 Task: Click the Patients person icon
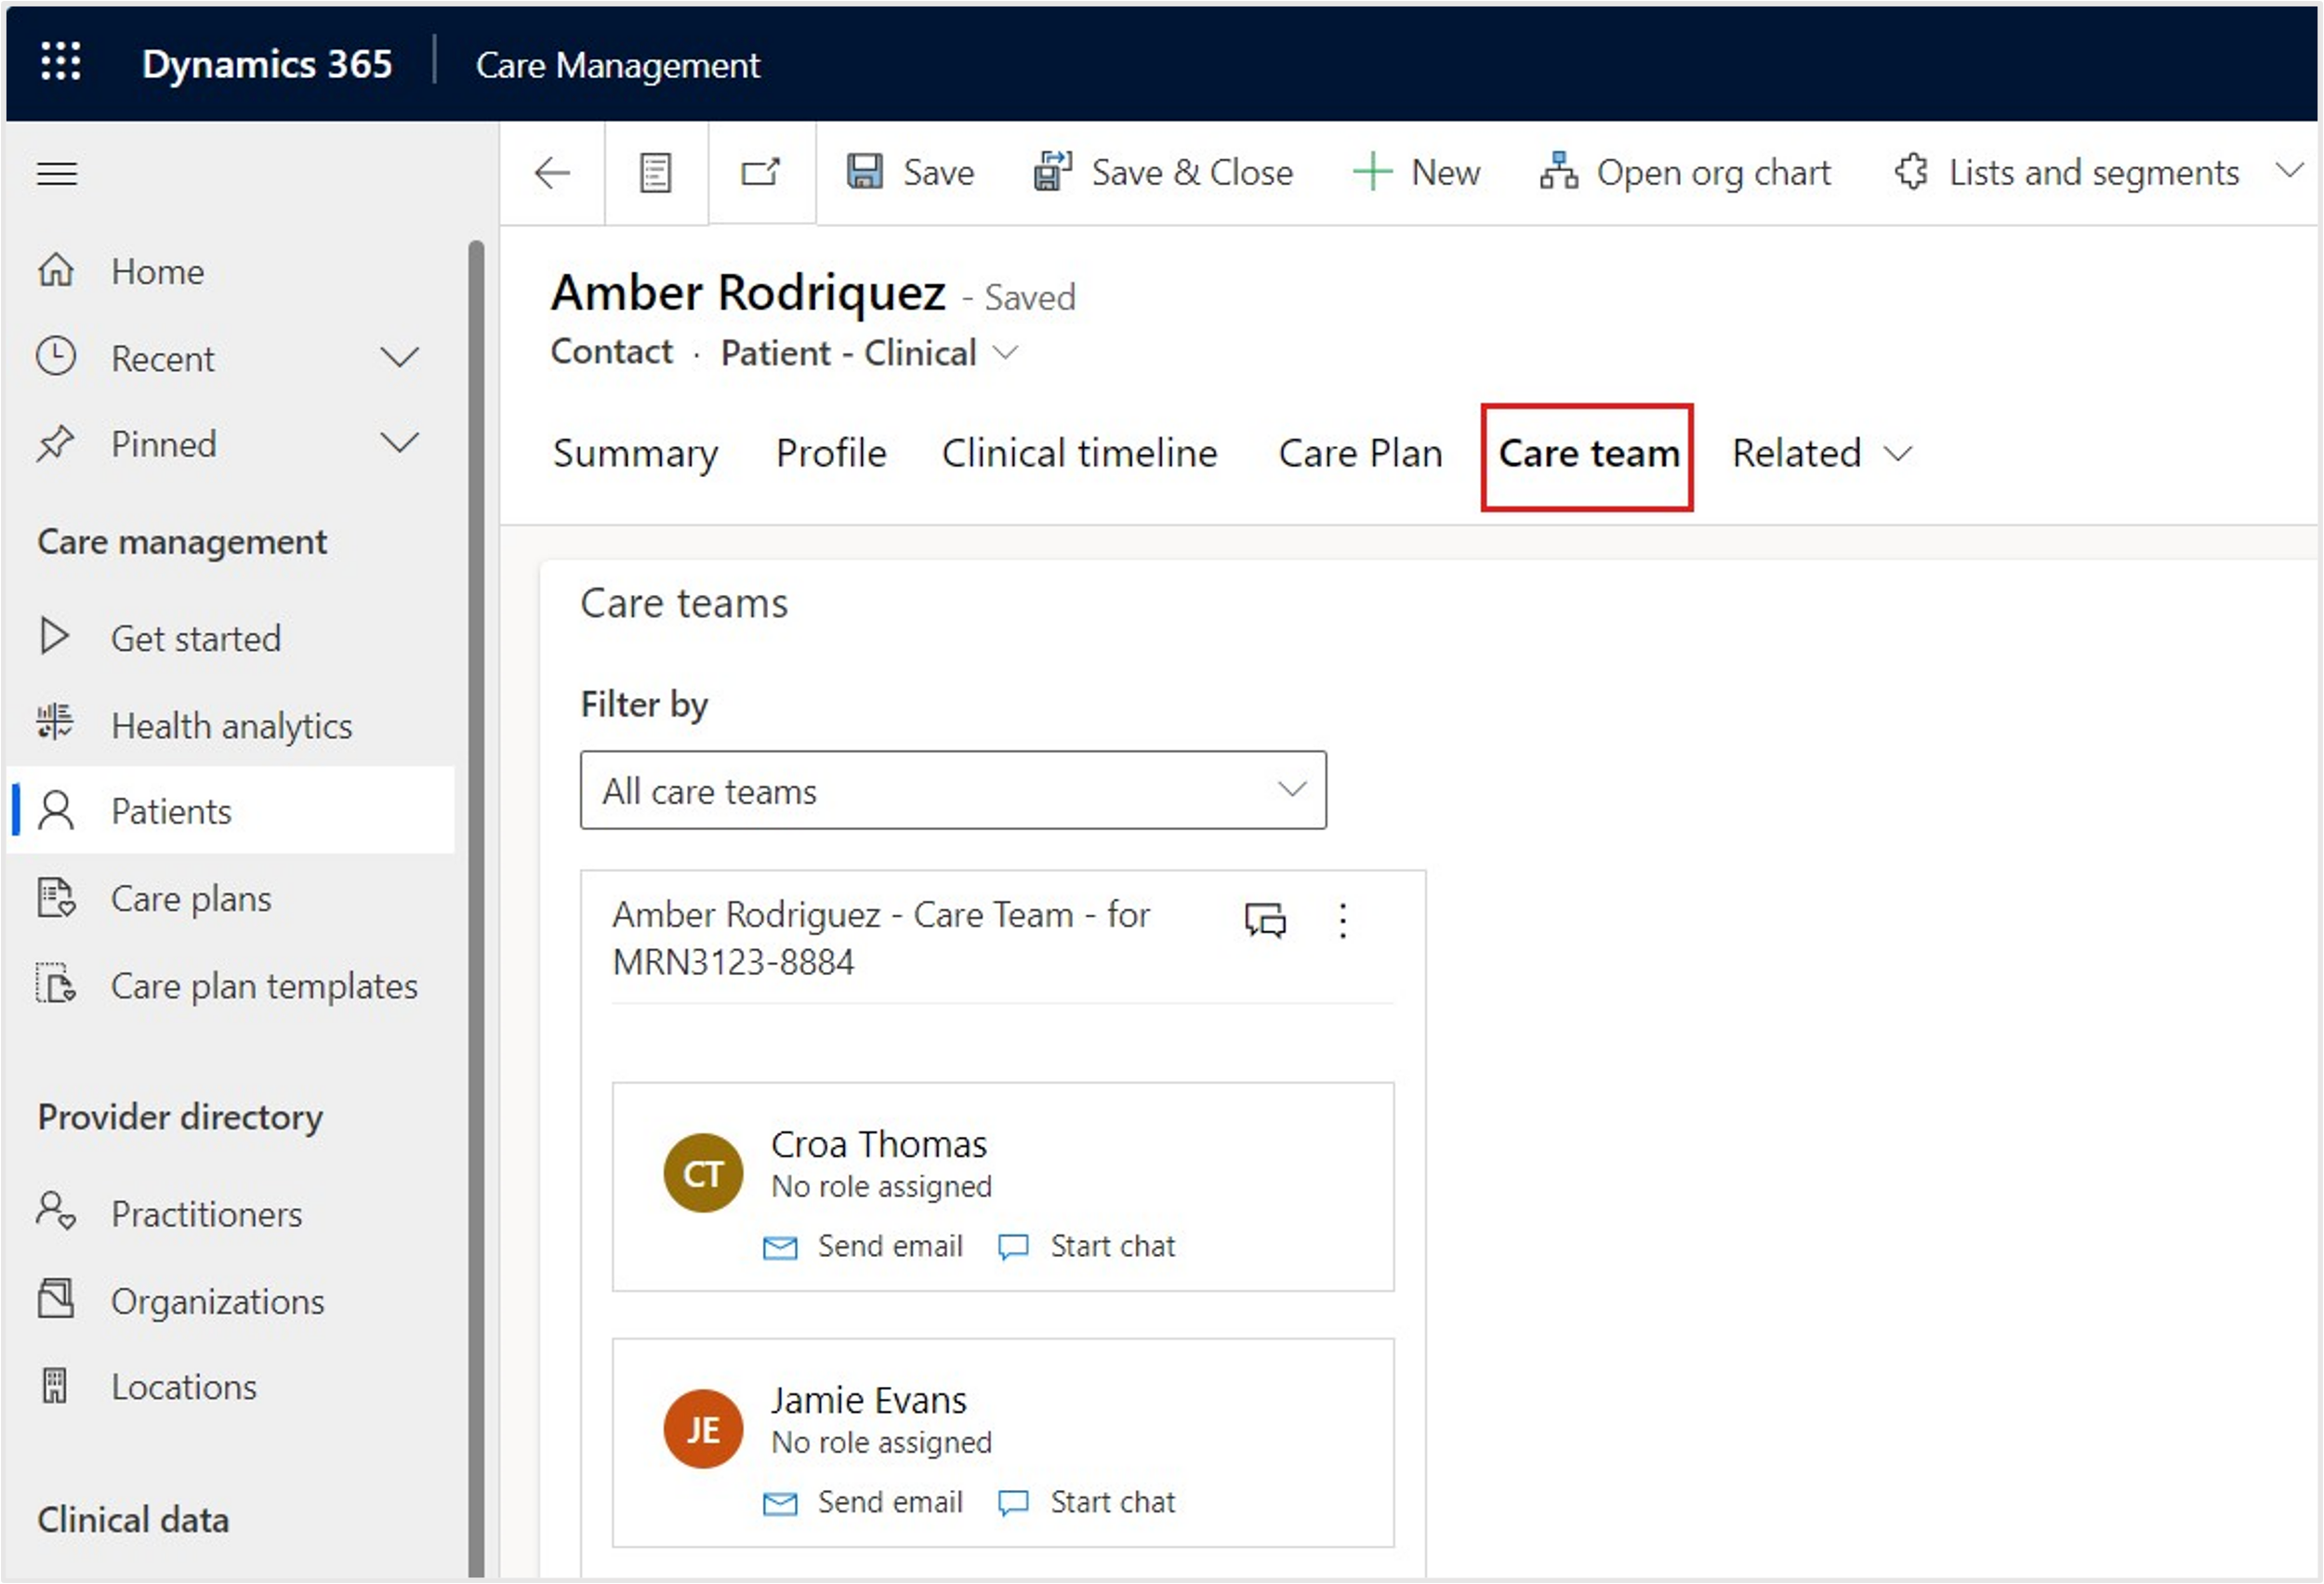56,811
